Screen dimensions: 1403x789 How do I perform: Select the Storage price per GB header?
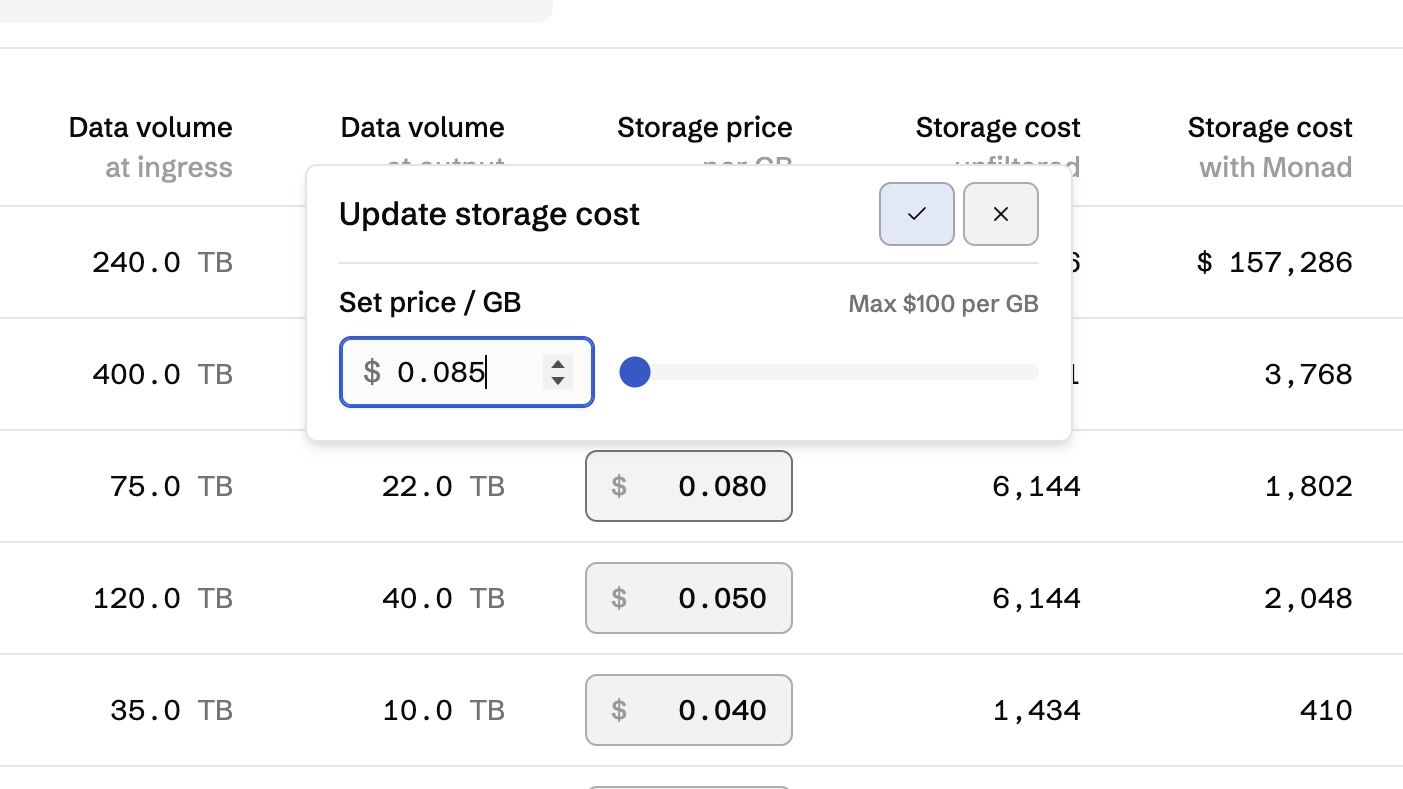705,127
